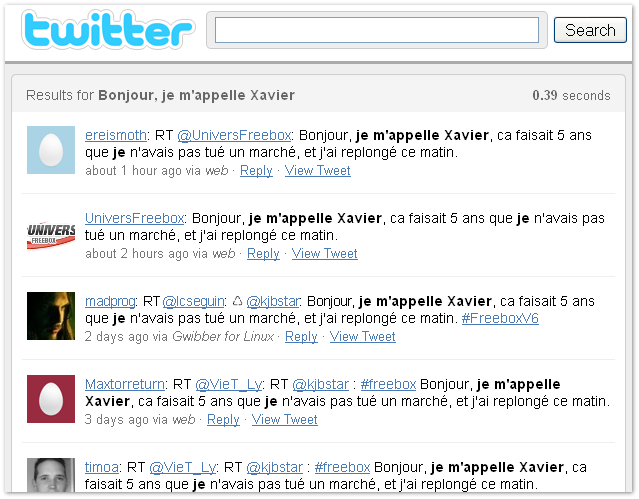Viewport: 639px width, 499px height.
Task: Focus the Twitter search text box
Action: (377, 30)
